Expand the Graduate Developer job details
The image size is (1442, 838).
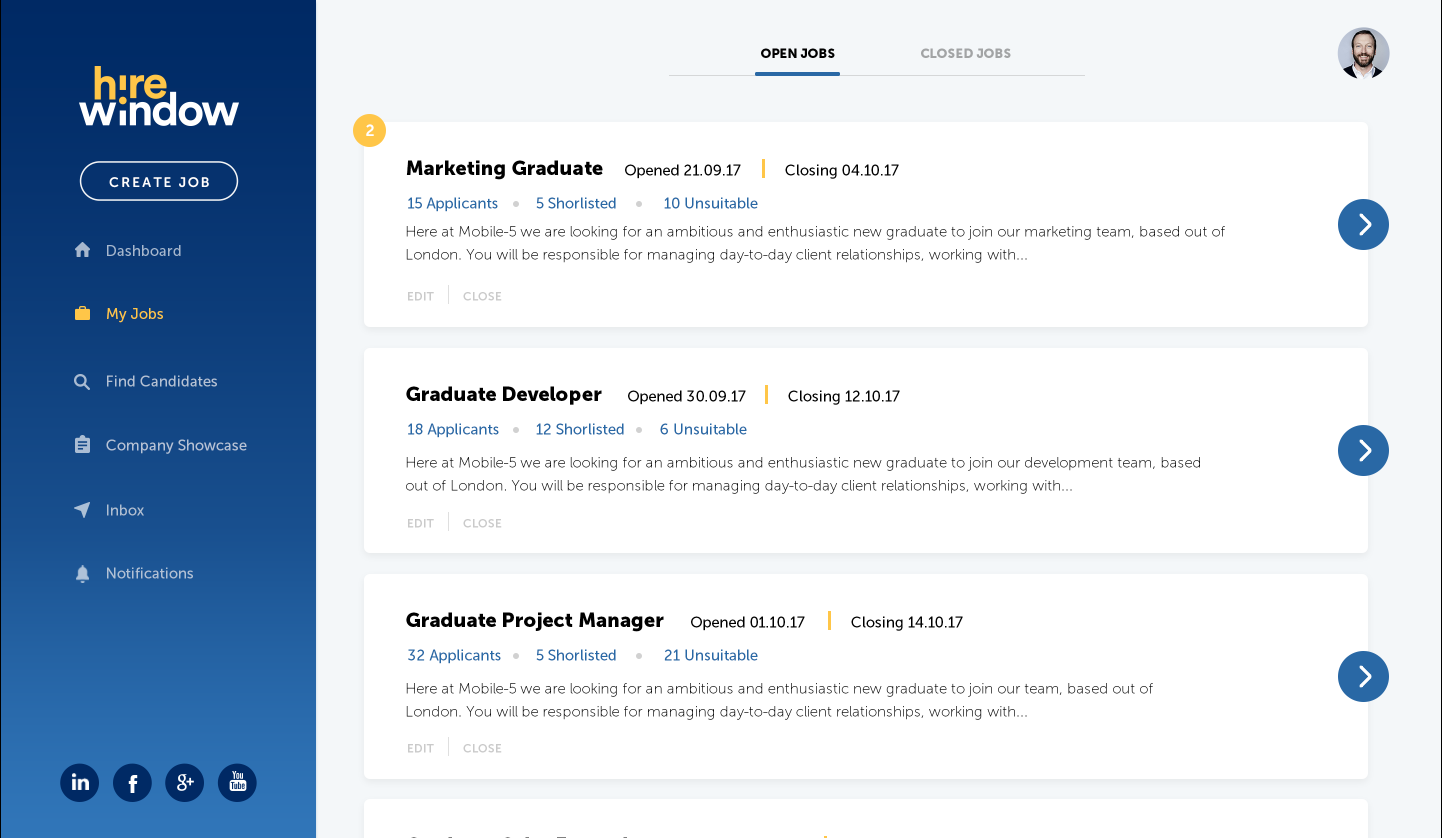(x=1363, y=450)
